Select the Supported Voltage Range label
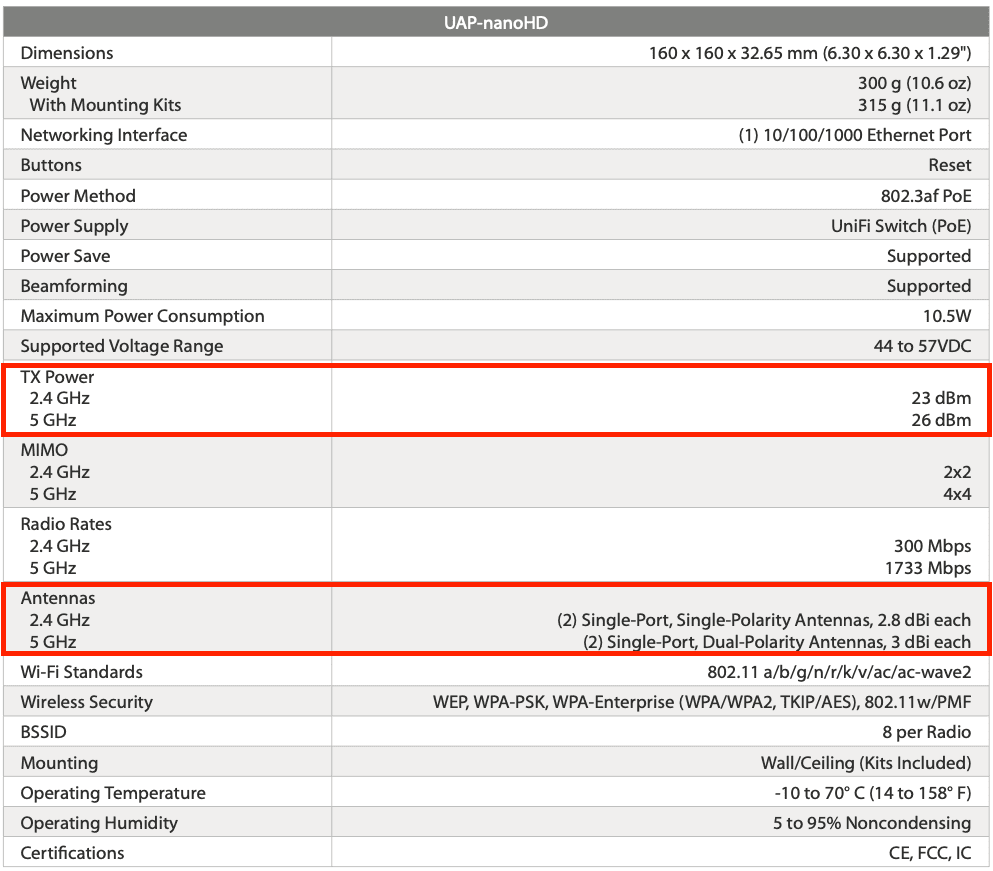This screenshot has height=871, width=993. (x=122, y=346)
